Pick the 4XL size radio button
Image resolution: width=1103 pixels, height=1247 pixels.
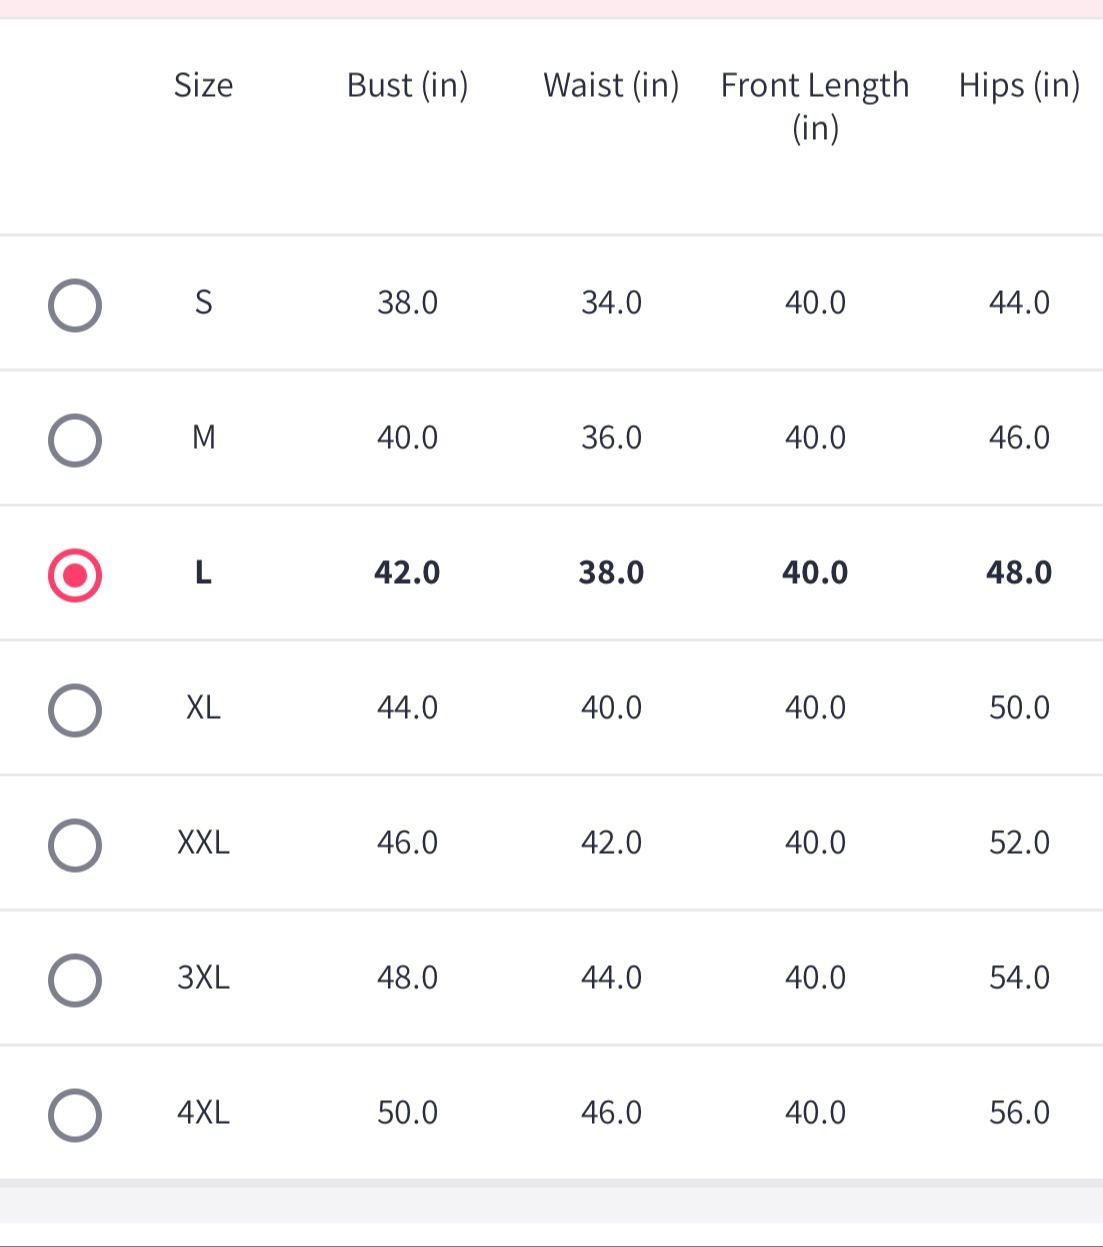pyautogui.click(x=75, y=1115)
